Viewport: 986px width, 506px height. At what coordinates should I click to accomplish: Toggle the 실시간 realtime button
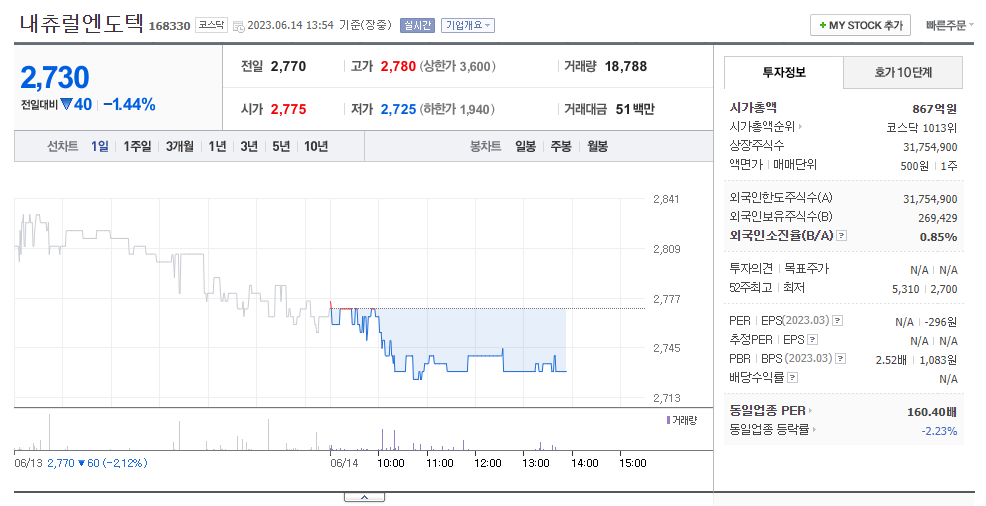[x=417, y=25]
